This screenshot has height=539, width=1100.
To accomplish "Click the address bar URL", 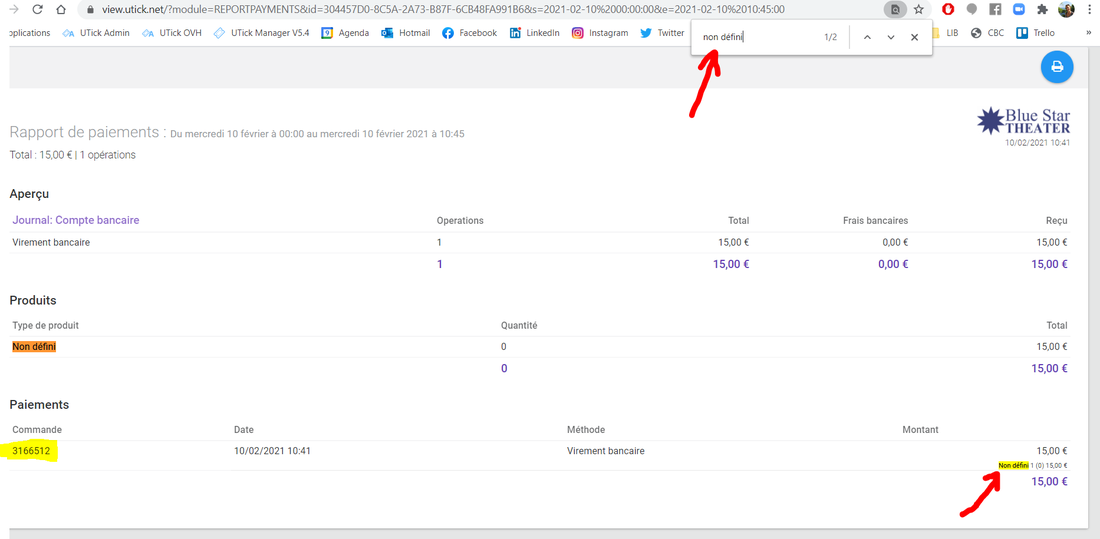I will pos(440,10).
